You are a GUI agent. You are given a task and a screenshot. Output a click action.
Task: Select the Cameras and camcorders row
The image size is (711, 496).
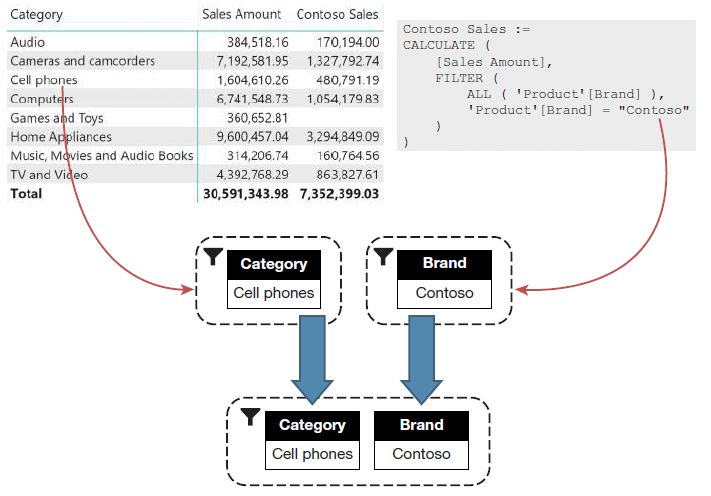(195, 61)
